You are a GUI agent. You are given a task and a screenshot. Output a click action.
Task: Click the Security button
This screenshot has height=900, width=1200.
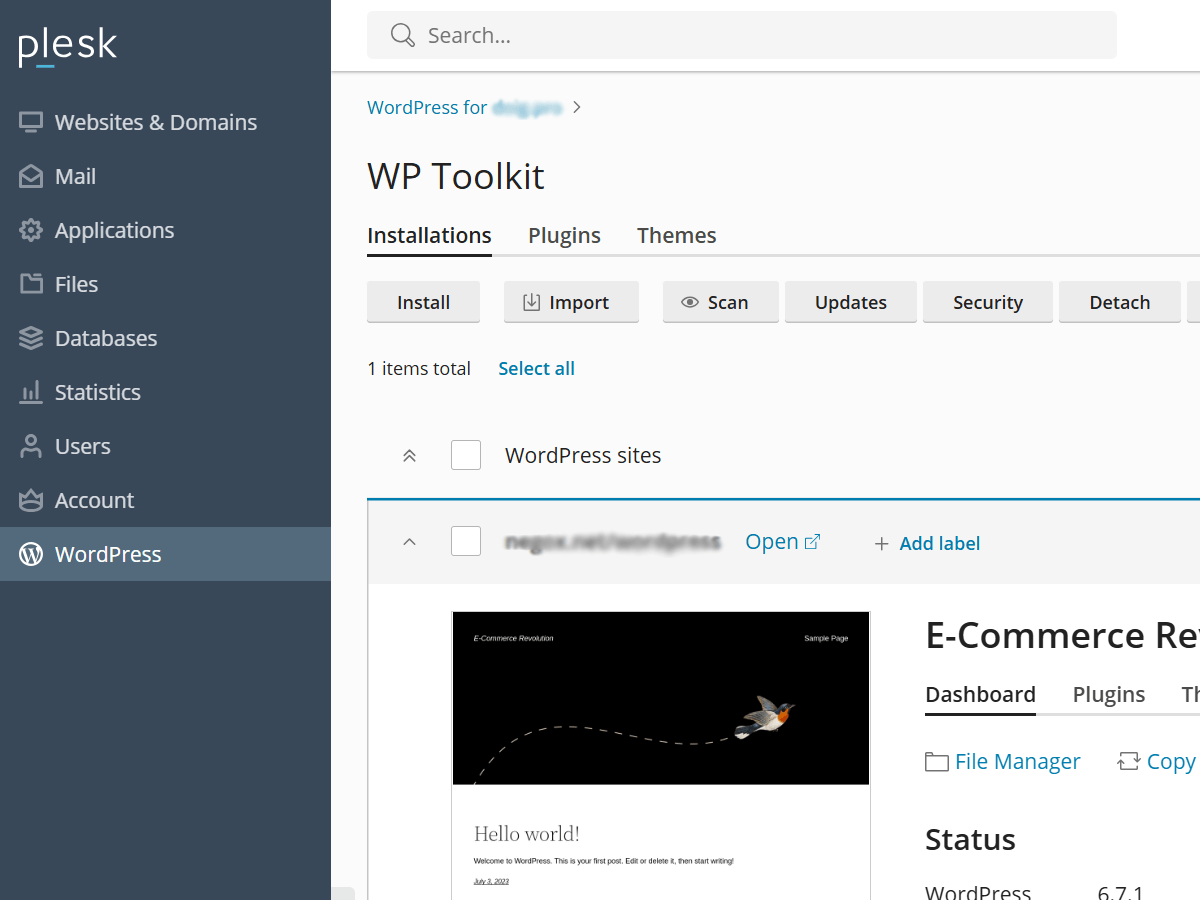(x=988, y=302)
